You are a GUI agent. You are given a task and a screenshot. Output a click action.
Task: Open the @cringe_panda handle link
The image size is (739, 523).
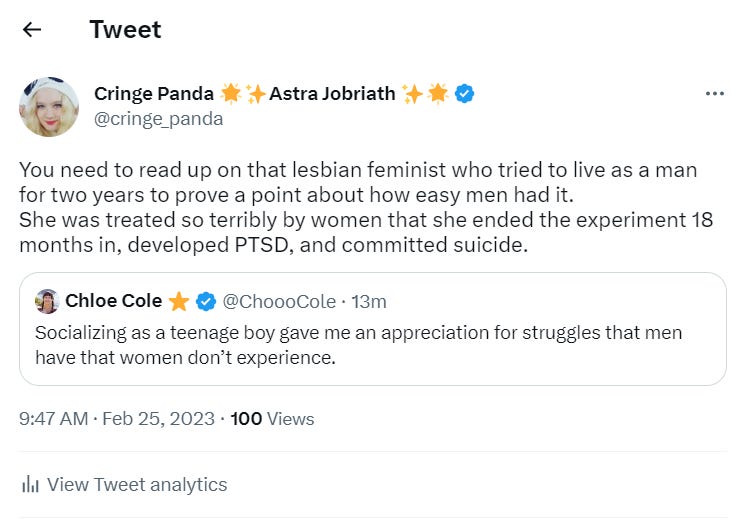pyautogui.click(x=158, y=119)
